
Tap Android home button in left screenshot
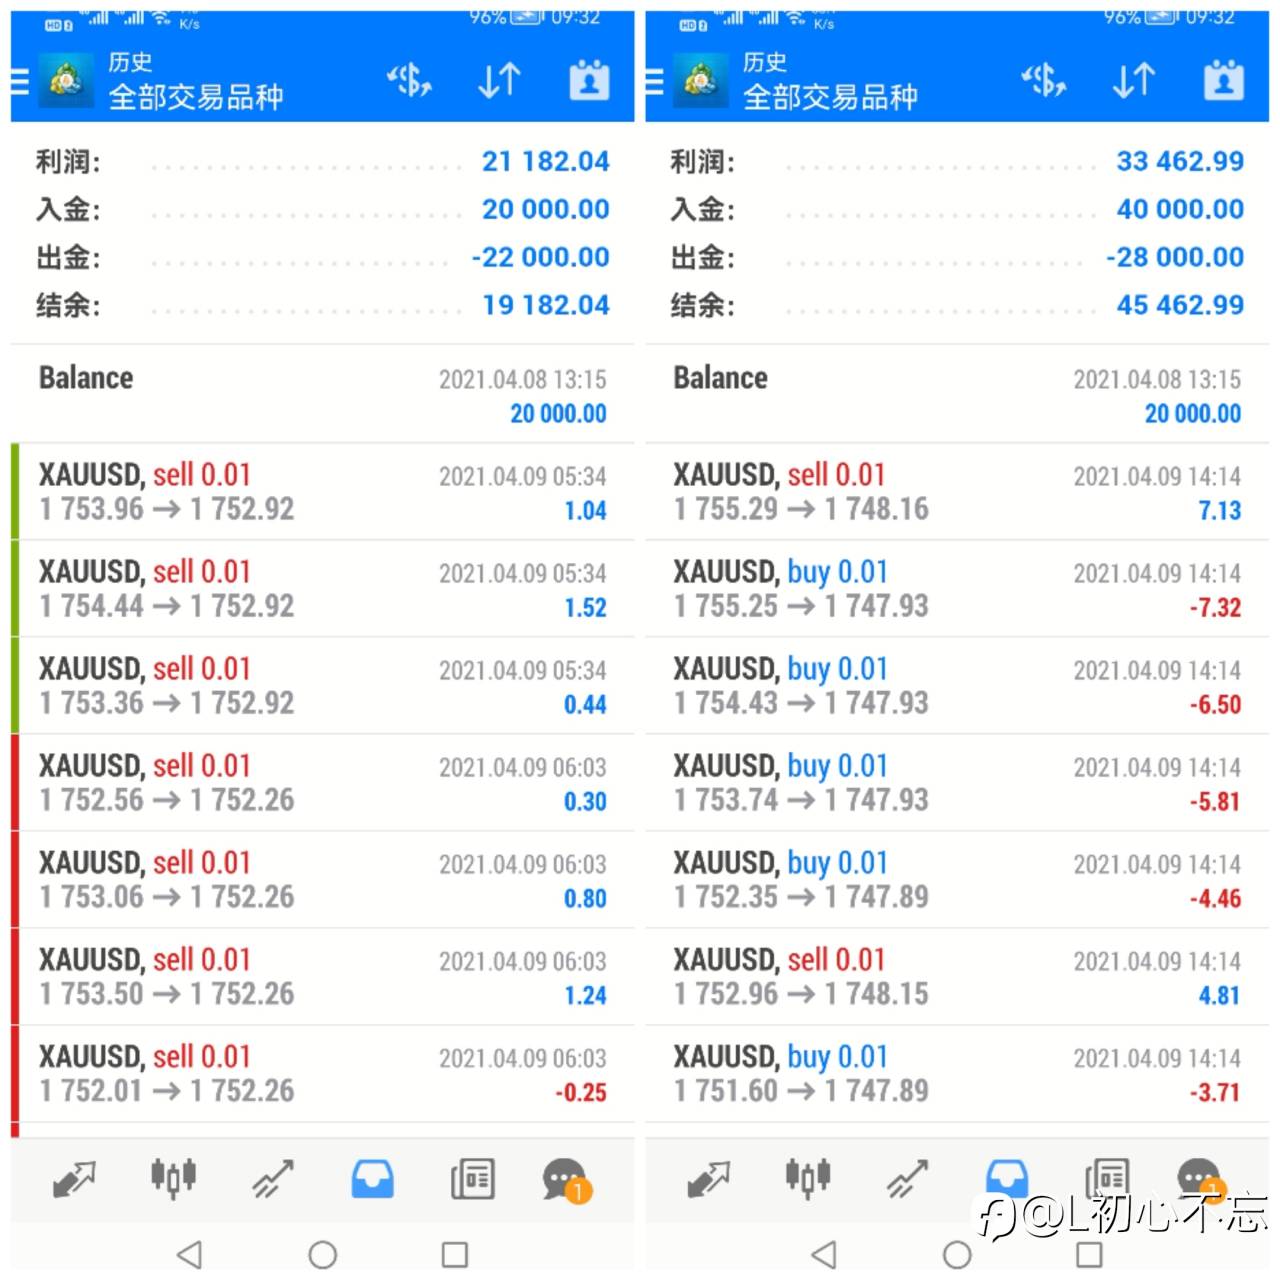(322, 1254)
